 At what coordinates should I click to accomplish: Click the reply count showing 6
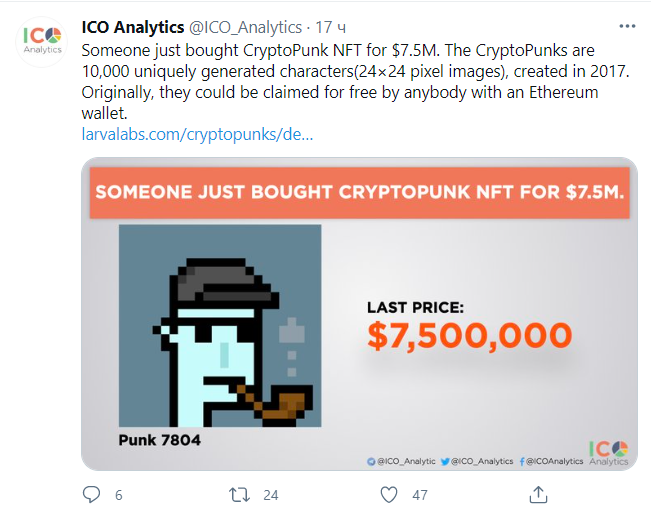119,495
